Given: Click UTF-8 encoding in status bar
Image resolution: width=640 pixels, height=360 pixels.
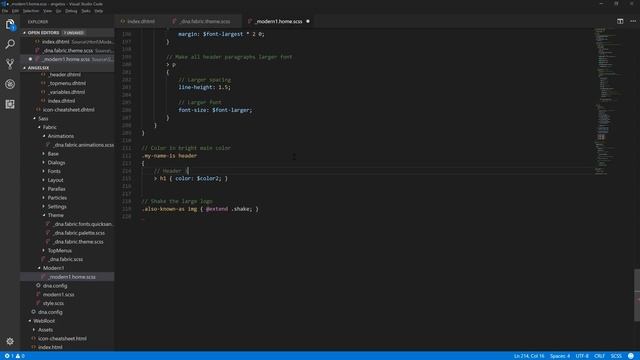Looking at the screenshot, I should tap(582, 356).
